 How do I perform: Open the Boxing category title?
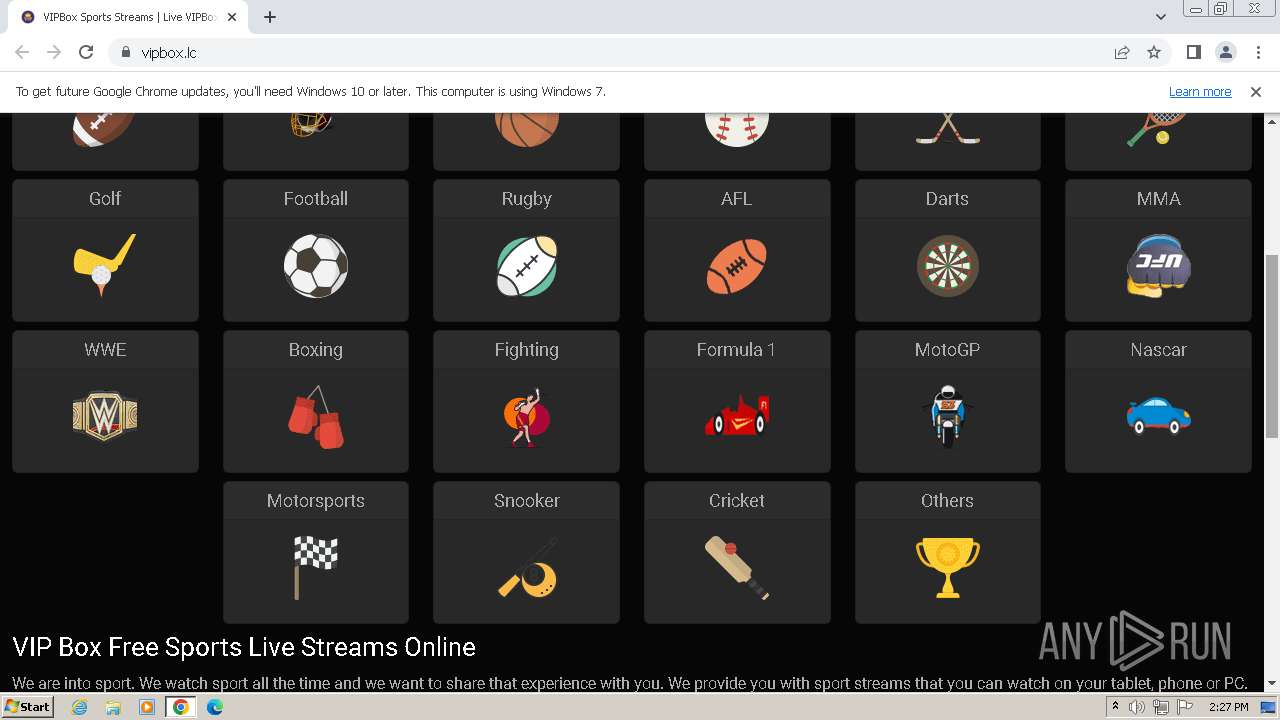316,349
